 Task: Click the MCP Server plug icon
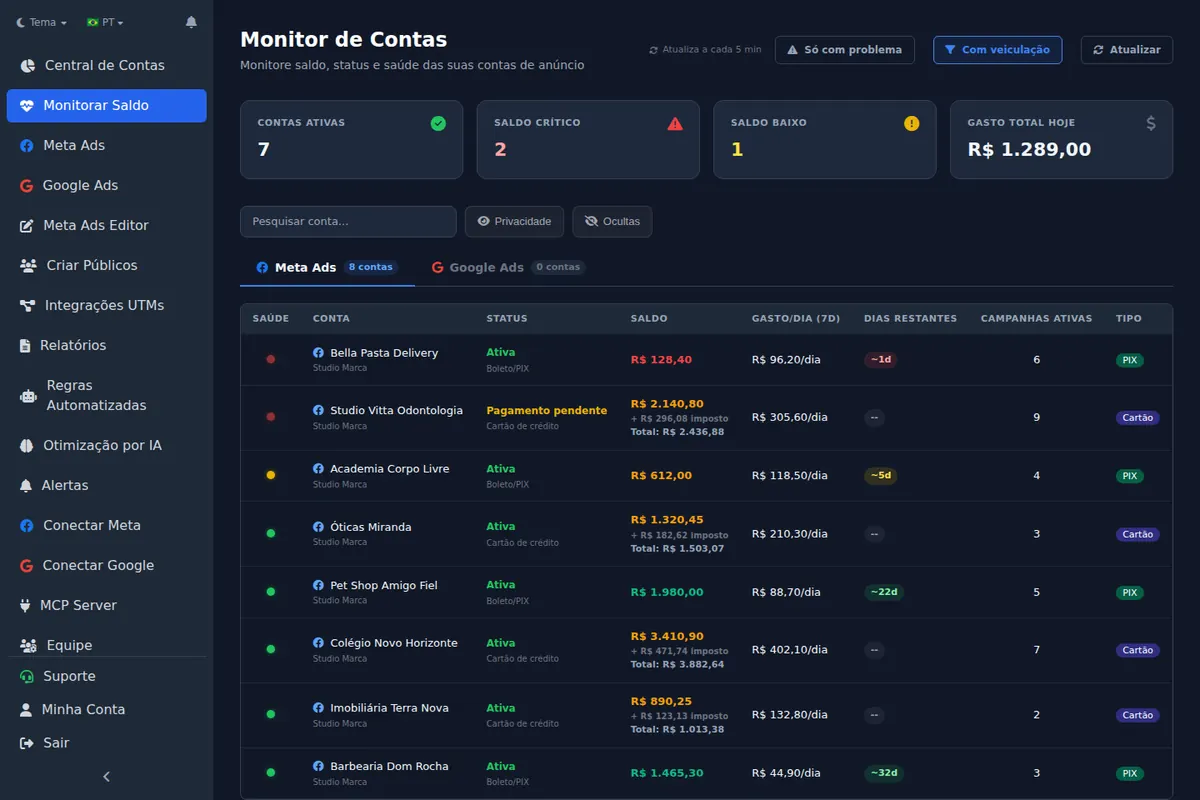point(25,605)
